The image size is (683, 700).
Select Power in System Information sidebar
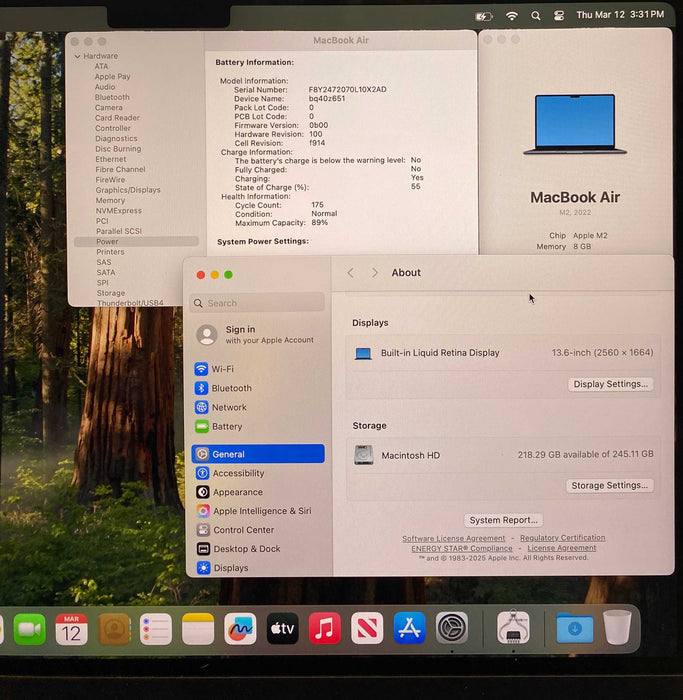(136, 242)
